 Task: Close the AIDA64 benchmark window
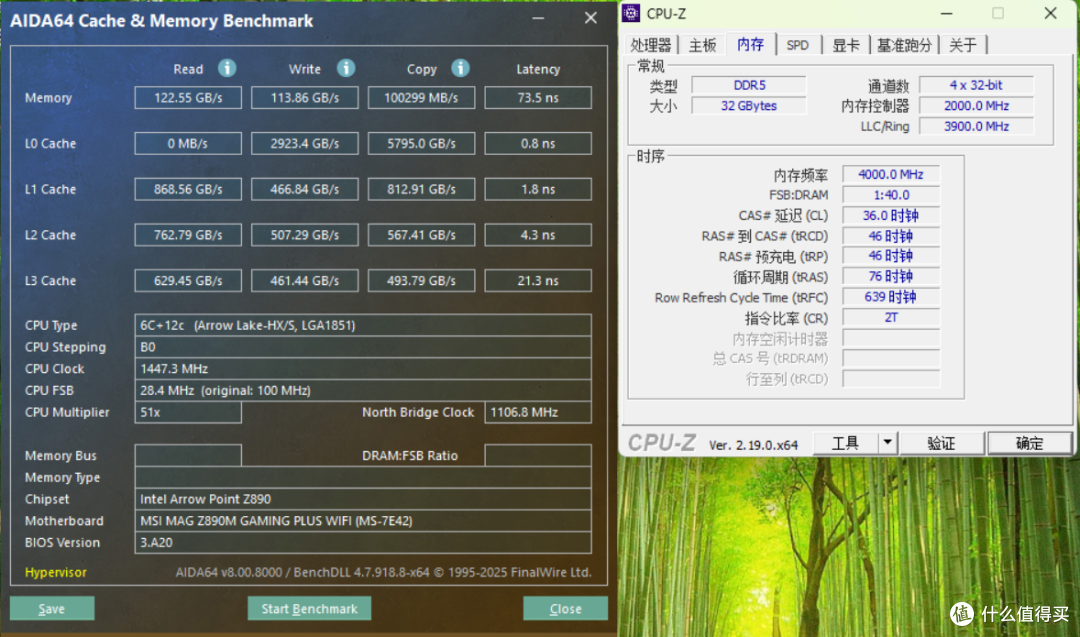click(x=590, y=19)
